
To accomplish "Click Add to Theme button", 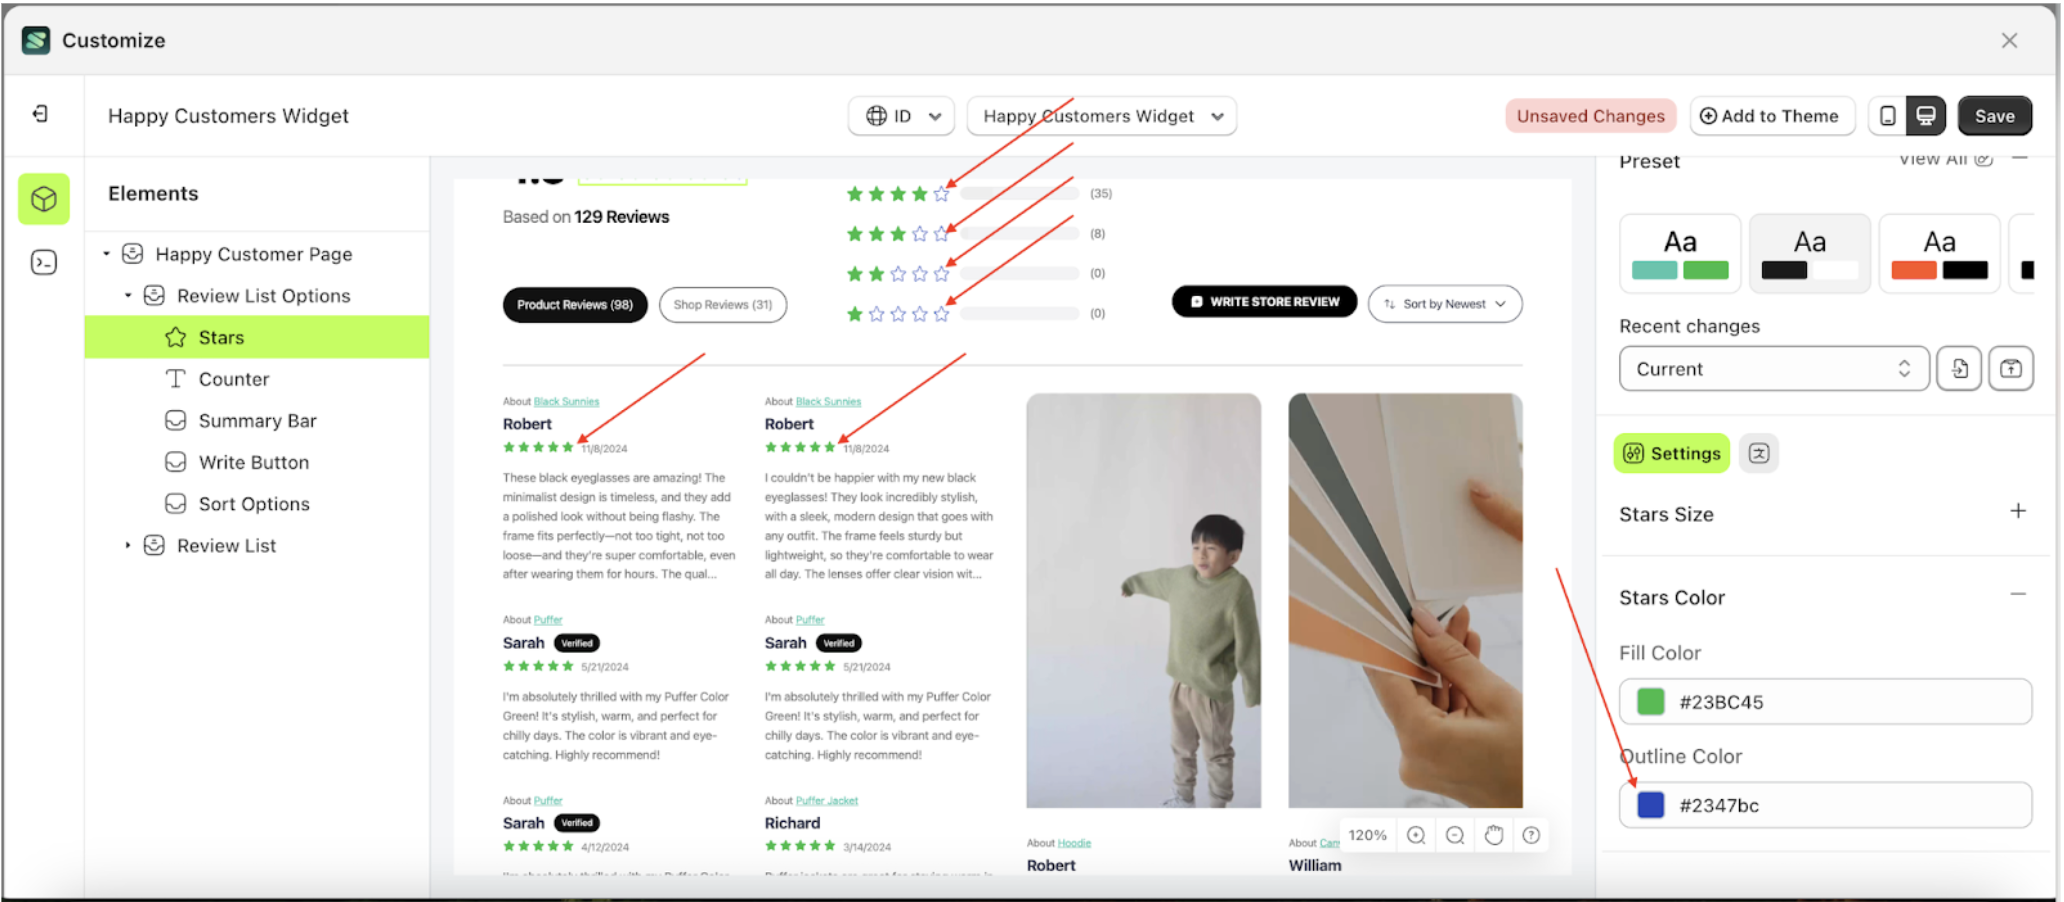I will pos(1770,116).
